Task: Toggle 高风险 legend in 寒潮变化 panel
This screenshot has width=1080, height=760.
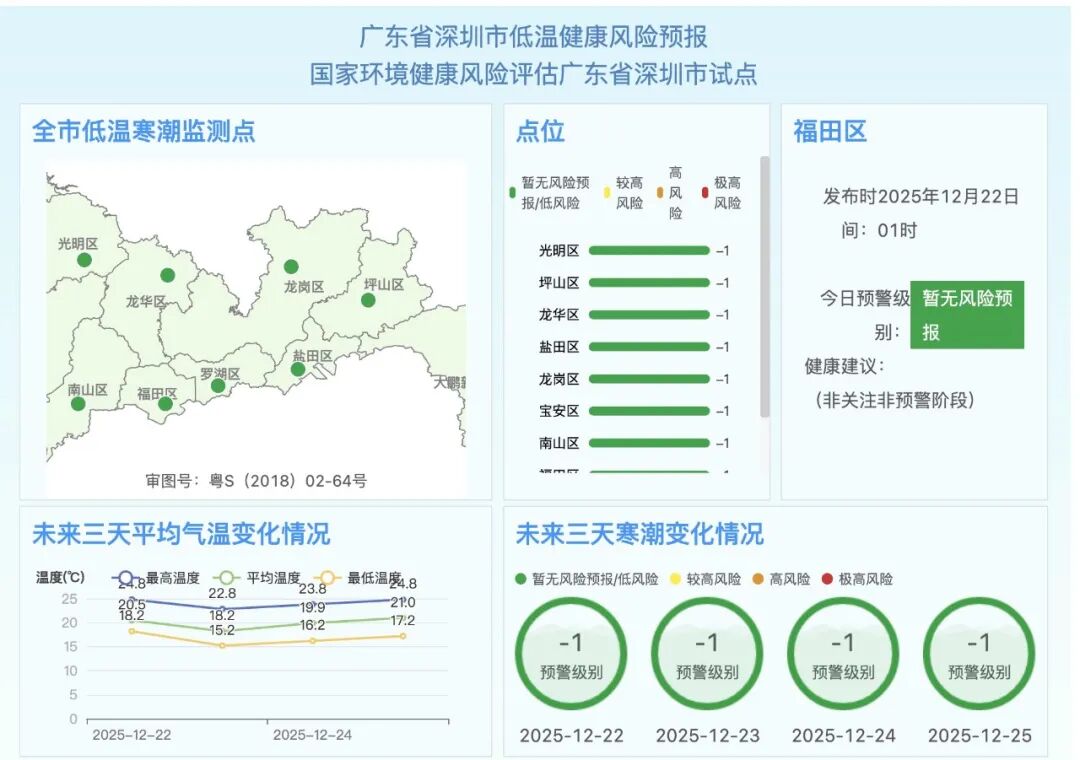Action: coord(783,579)
